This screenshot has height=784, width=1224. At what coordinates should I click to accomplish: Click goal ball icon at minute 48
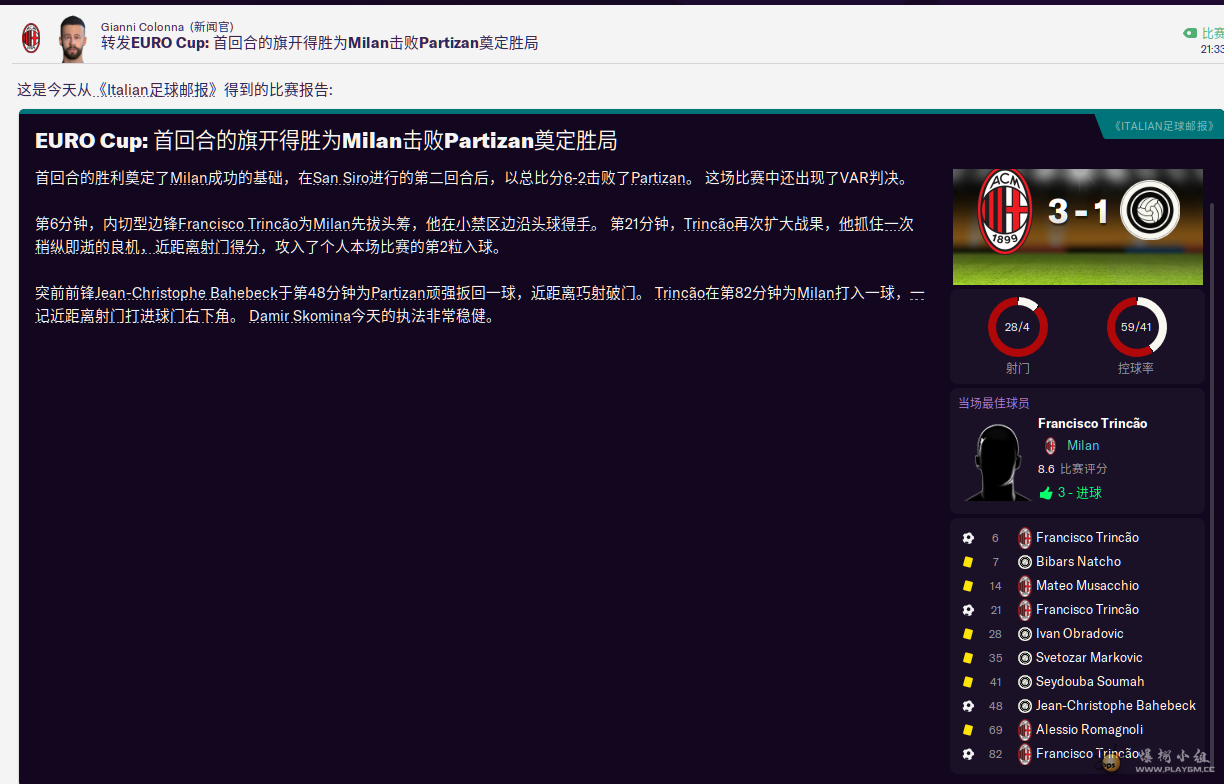point(968,706)
